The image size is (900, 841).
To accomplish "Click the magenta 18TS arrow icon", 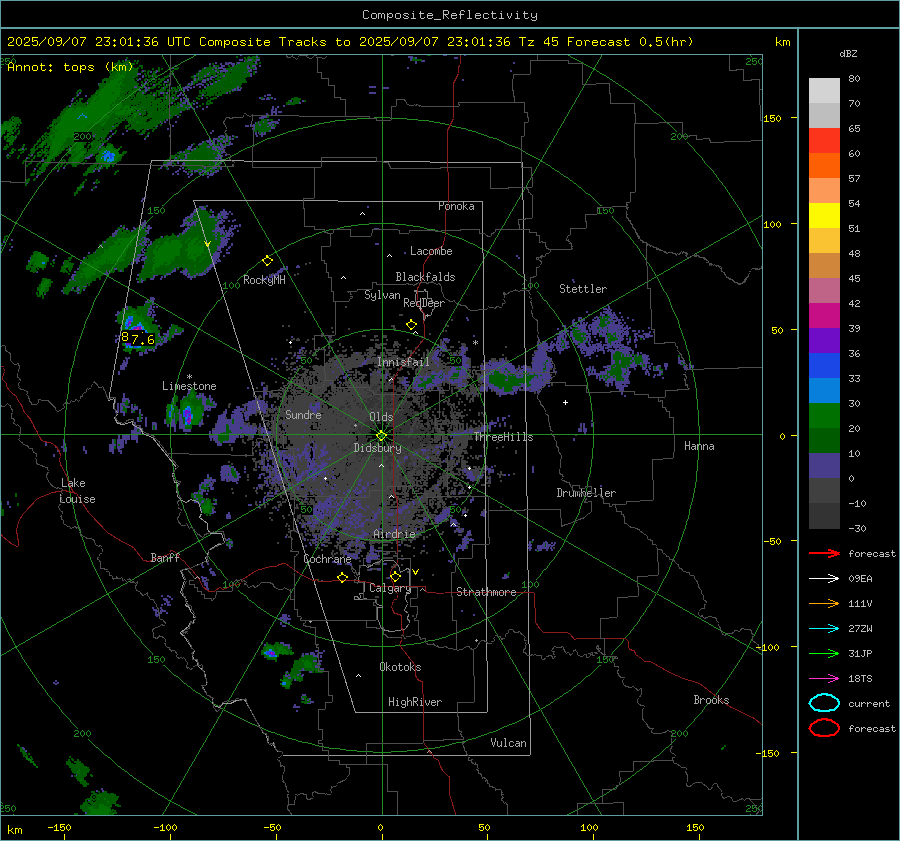I will [824, 679].
